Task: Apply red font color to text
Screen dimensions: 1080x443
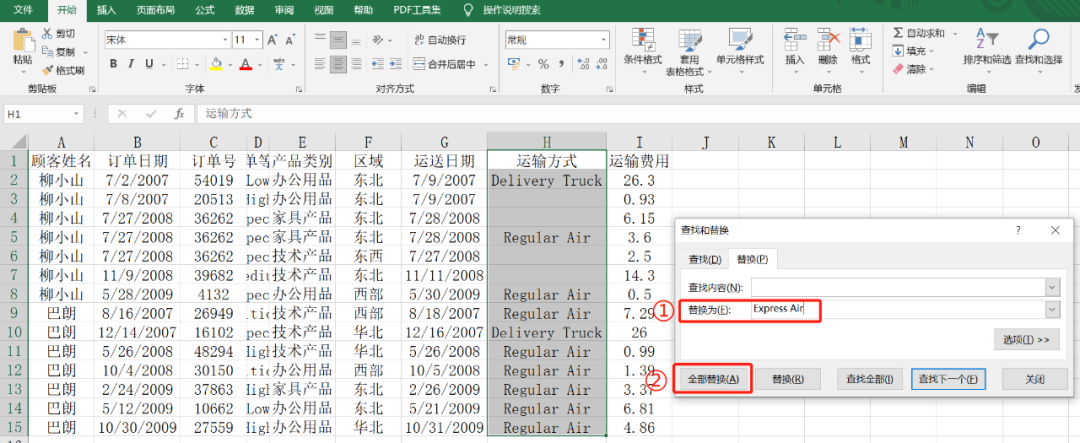Action: pos(245,64)
